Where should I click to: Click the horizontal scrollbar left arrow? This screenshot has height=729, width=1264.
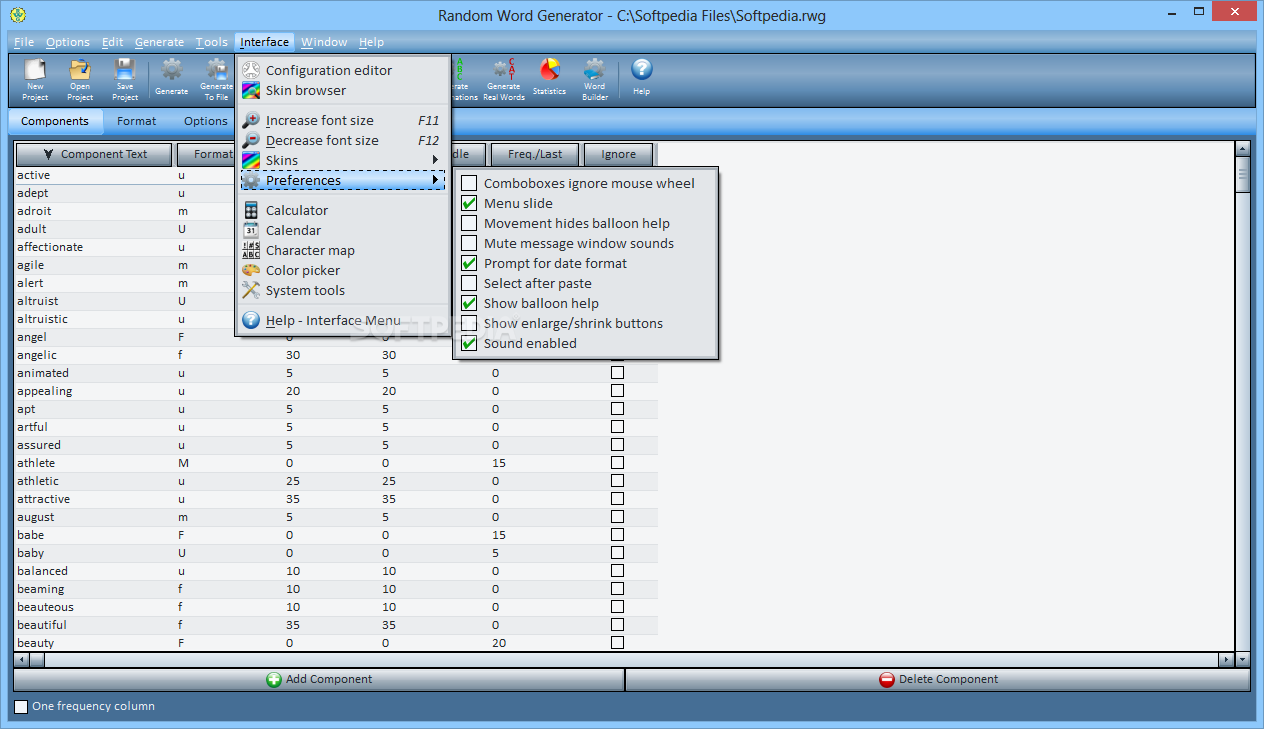click(x=21, y=660)
